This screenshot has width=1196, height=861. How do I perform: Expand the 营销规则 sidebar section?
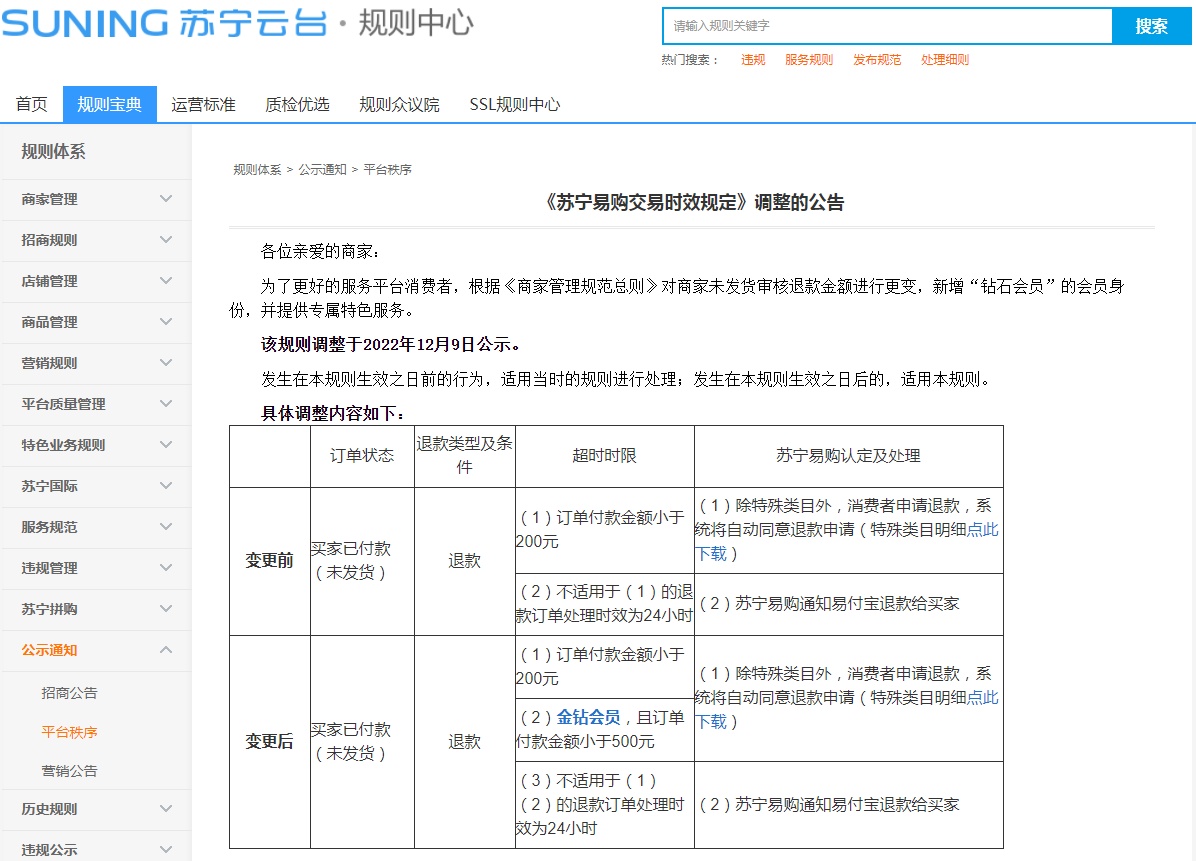[x=96, y=363]
